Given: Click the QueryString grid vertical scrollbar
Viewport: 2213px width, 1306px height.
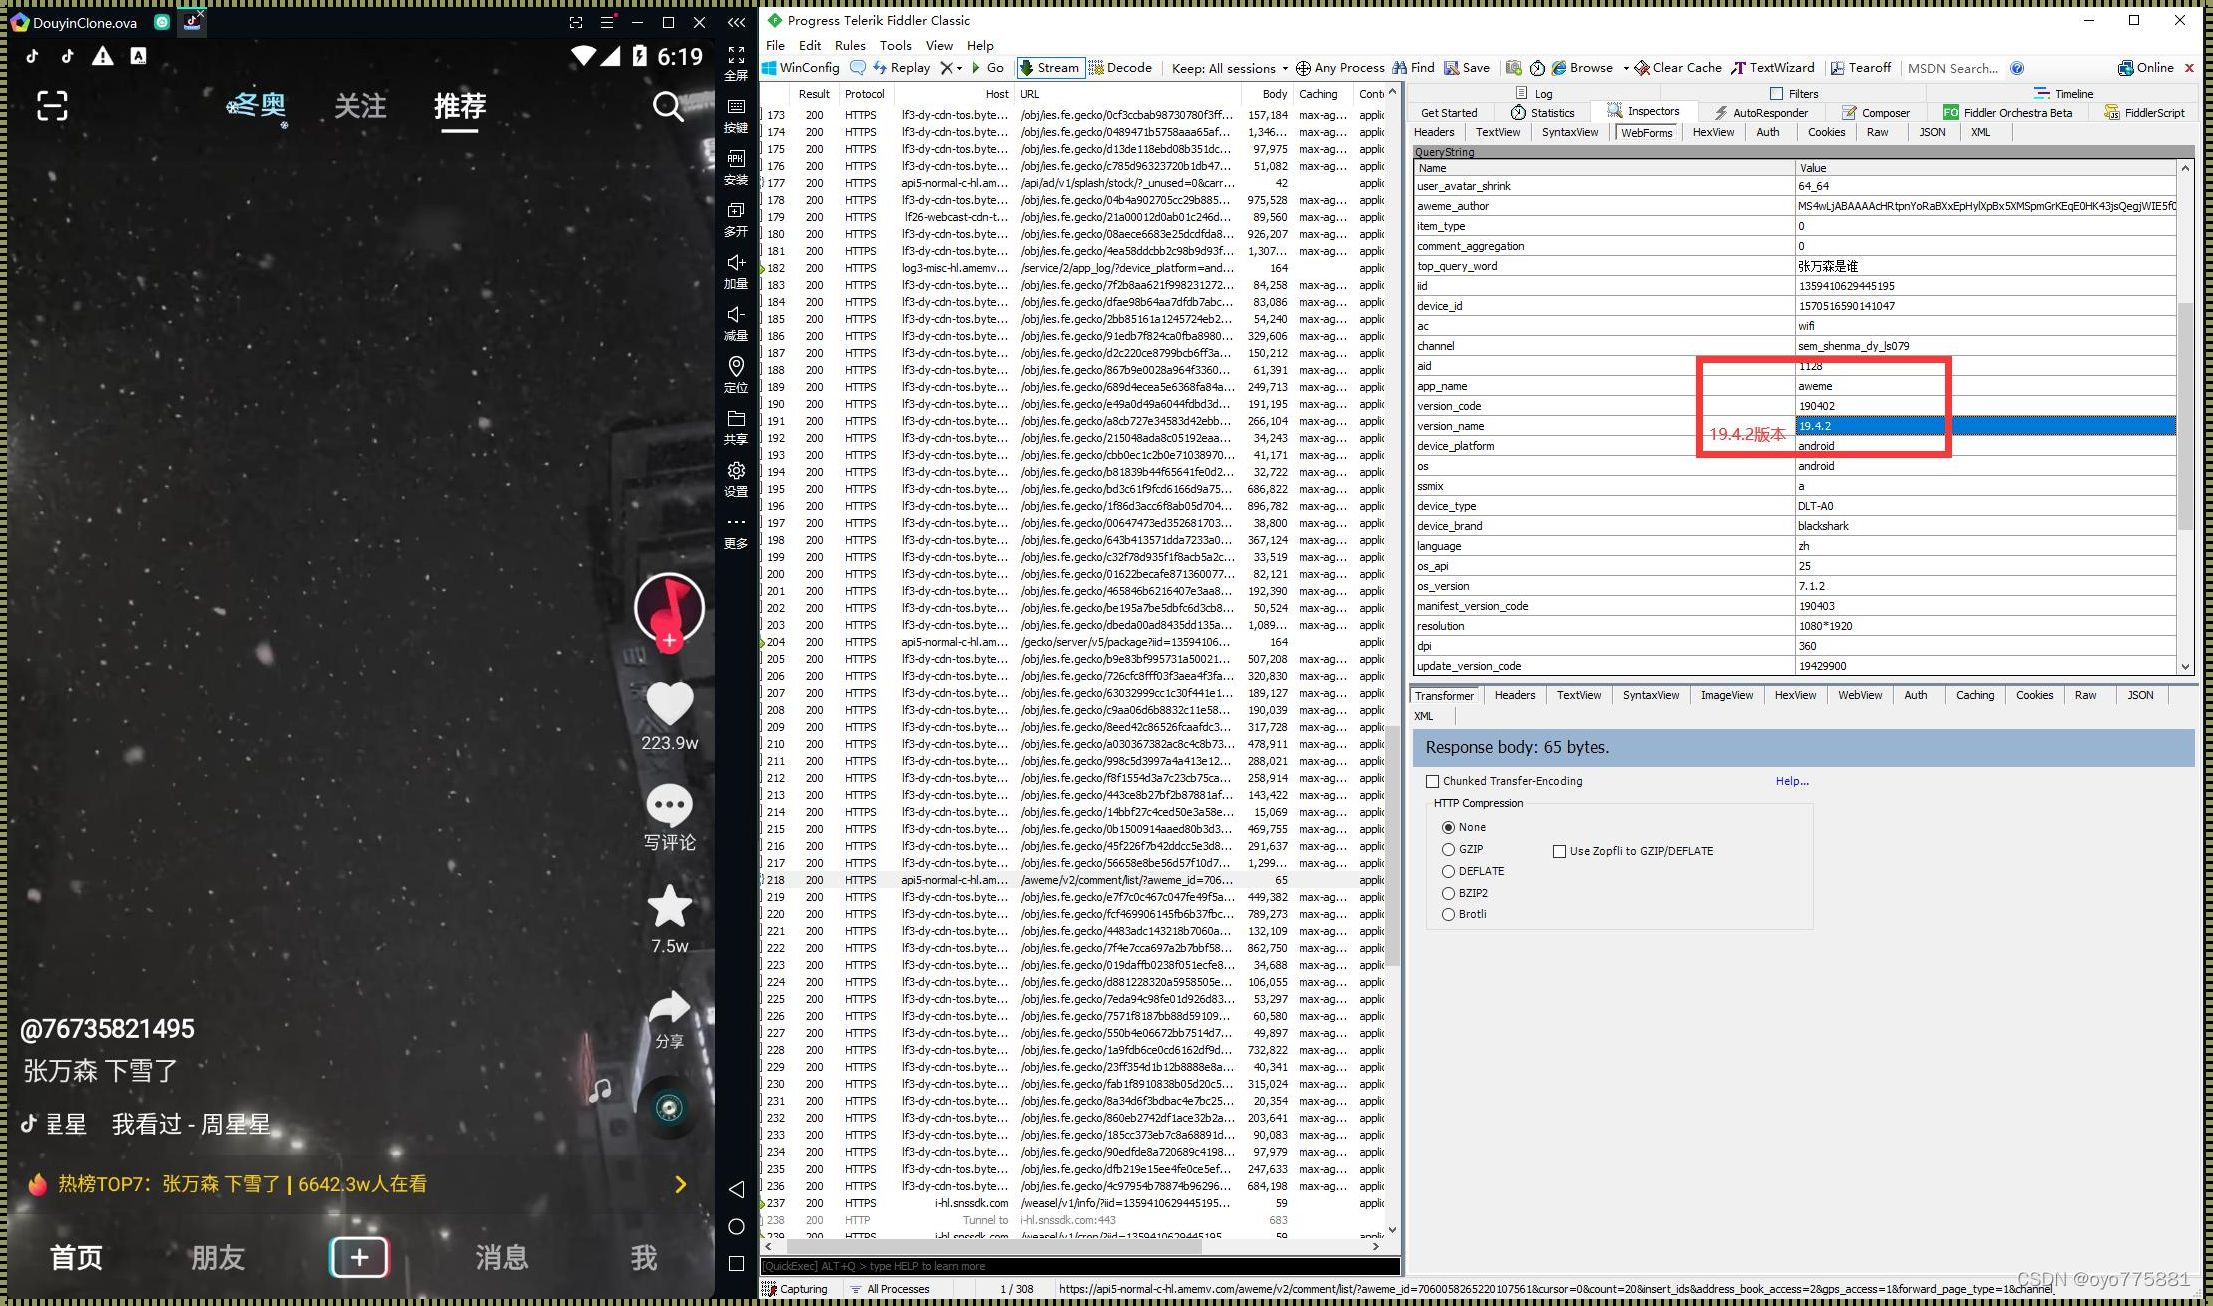Looking at the screenshot, I should 2185,417.
